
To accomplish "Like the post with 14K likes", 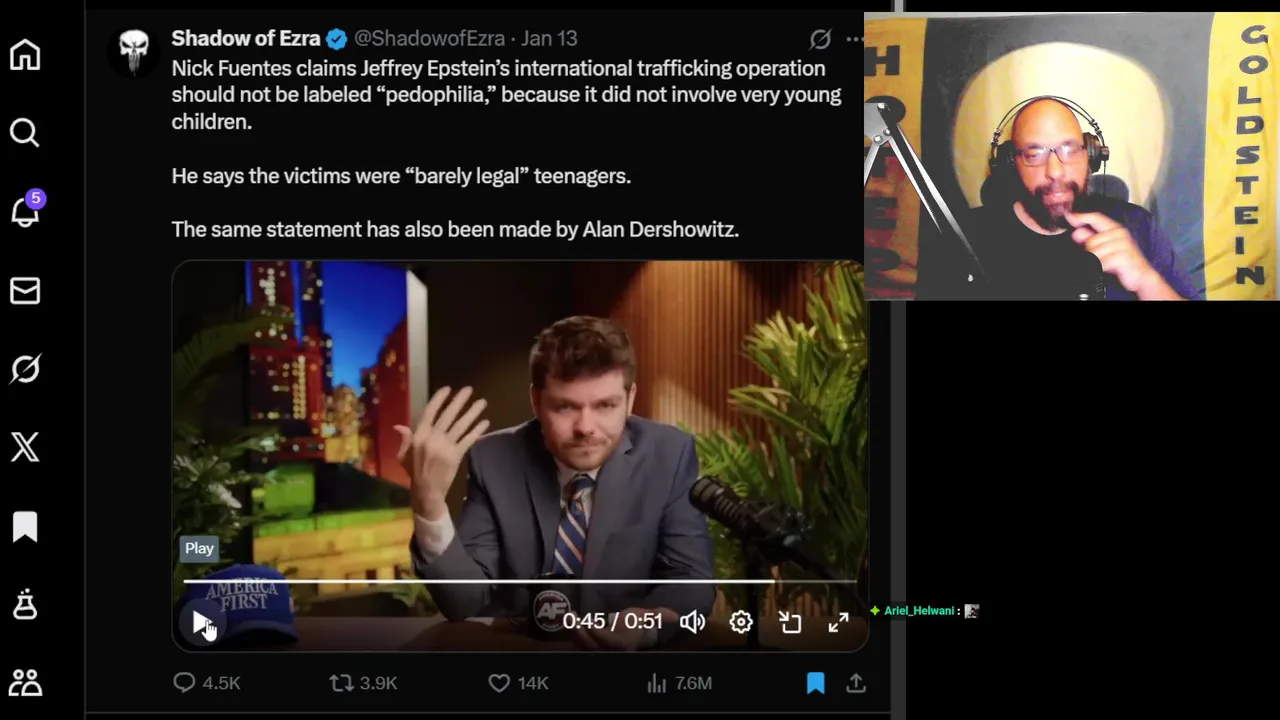I will pyautogui.click(x=518, y=683).
